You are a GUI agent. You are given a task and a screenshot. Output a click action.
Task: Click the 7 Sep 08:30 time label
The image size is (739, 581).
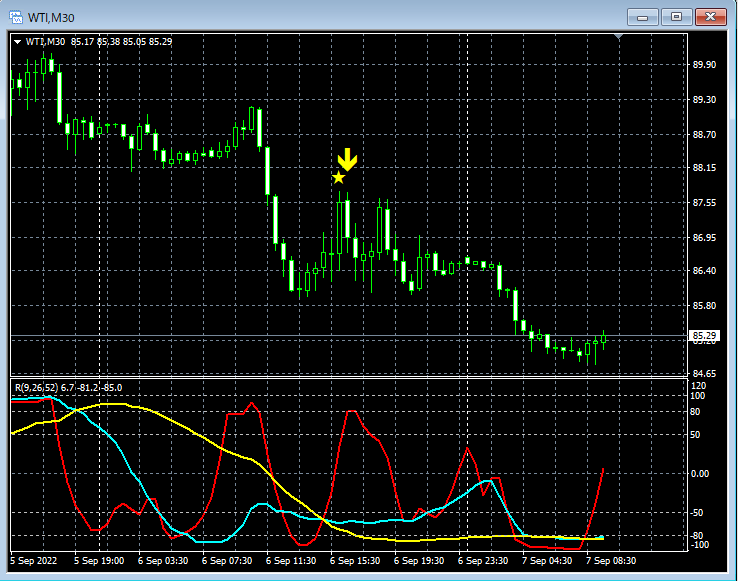click(x=611, y=561)
